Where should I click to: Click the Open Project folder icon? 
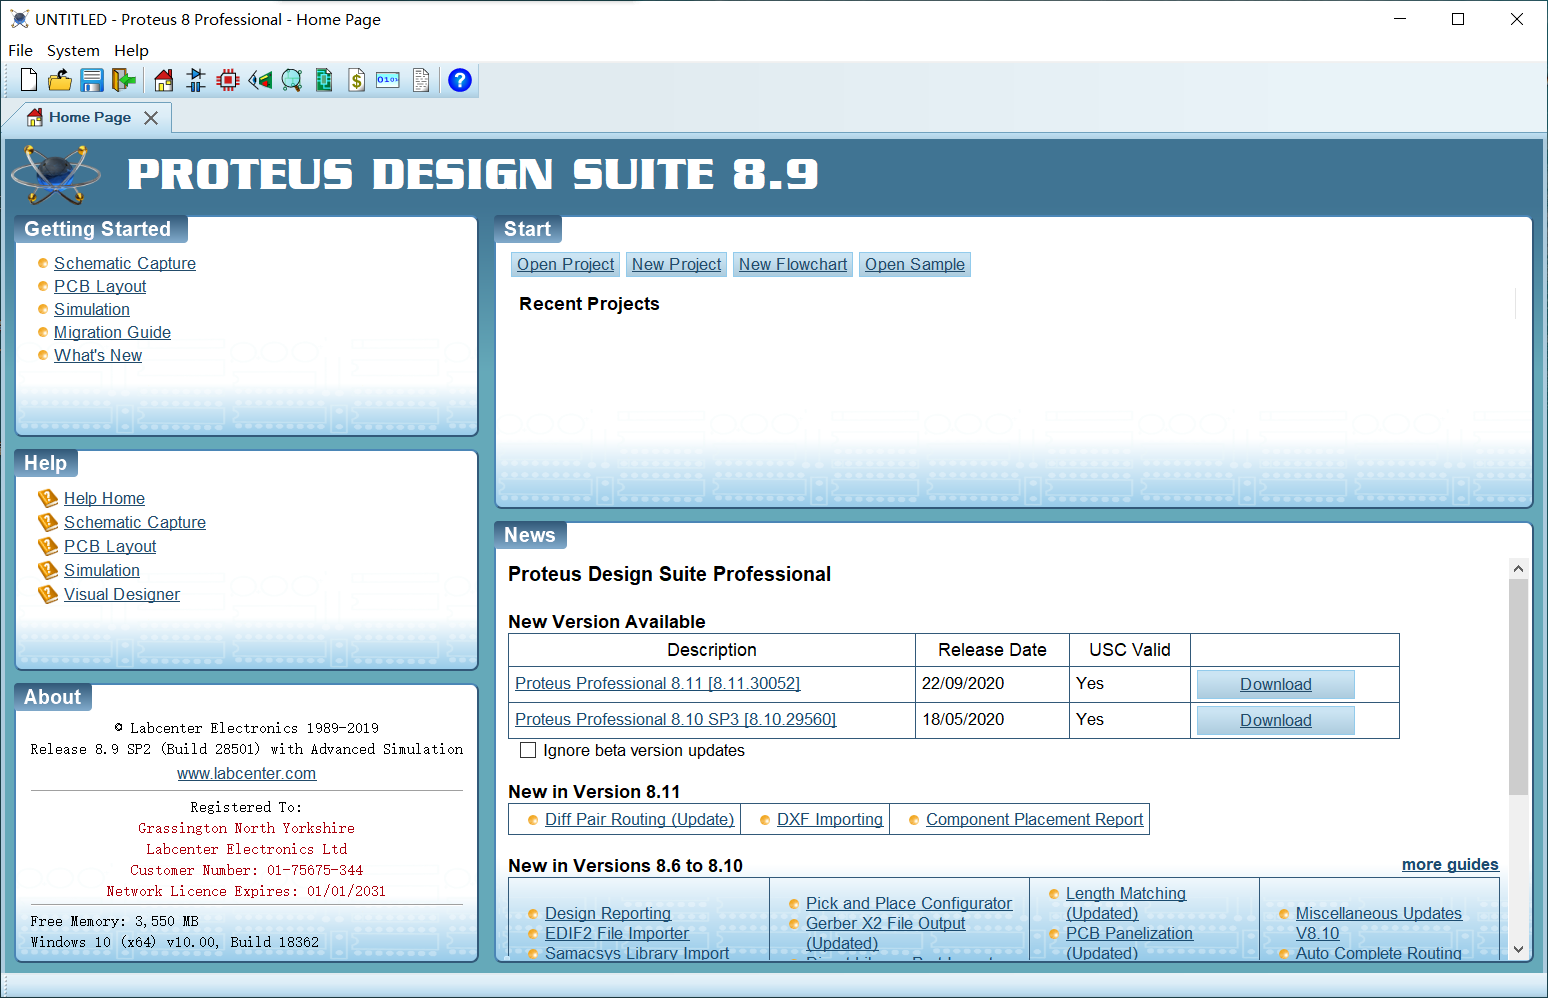pyautogui.click(x=60, y=80)
